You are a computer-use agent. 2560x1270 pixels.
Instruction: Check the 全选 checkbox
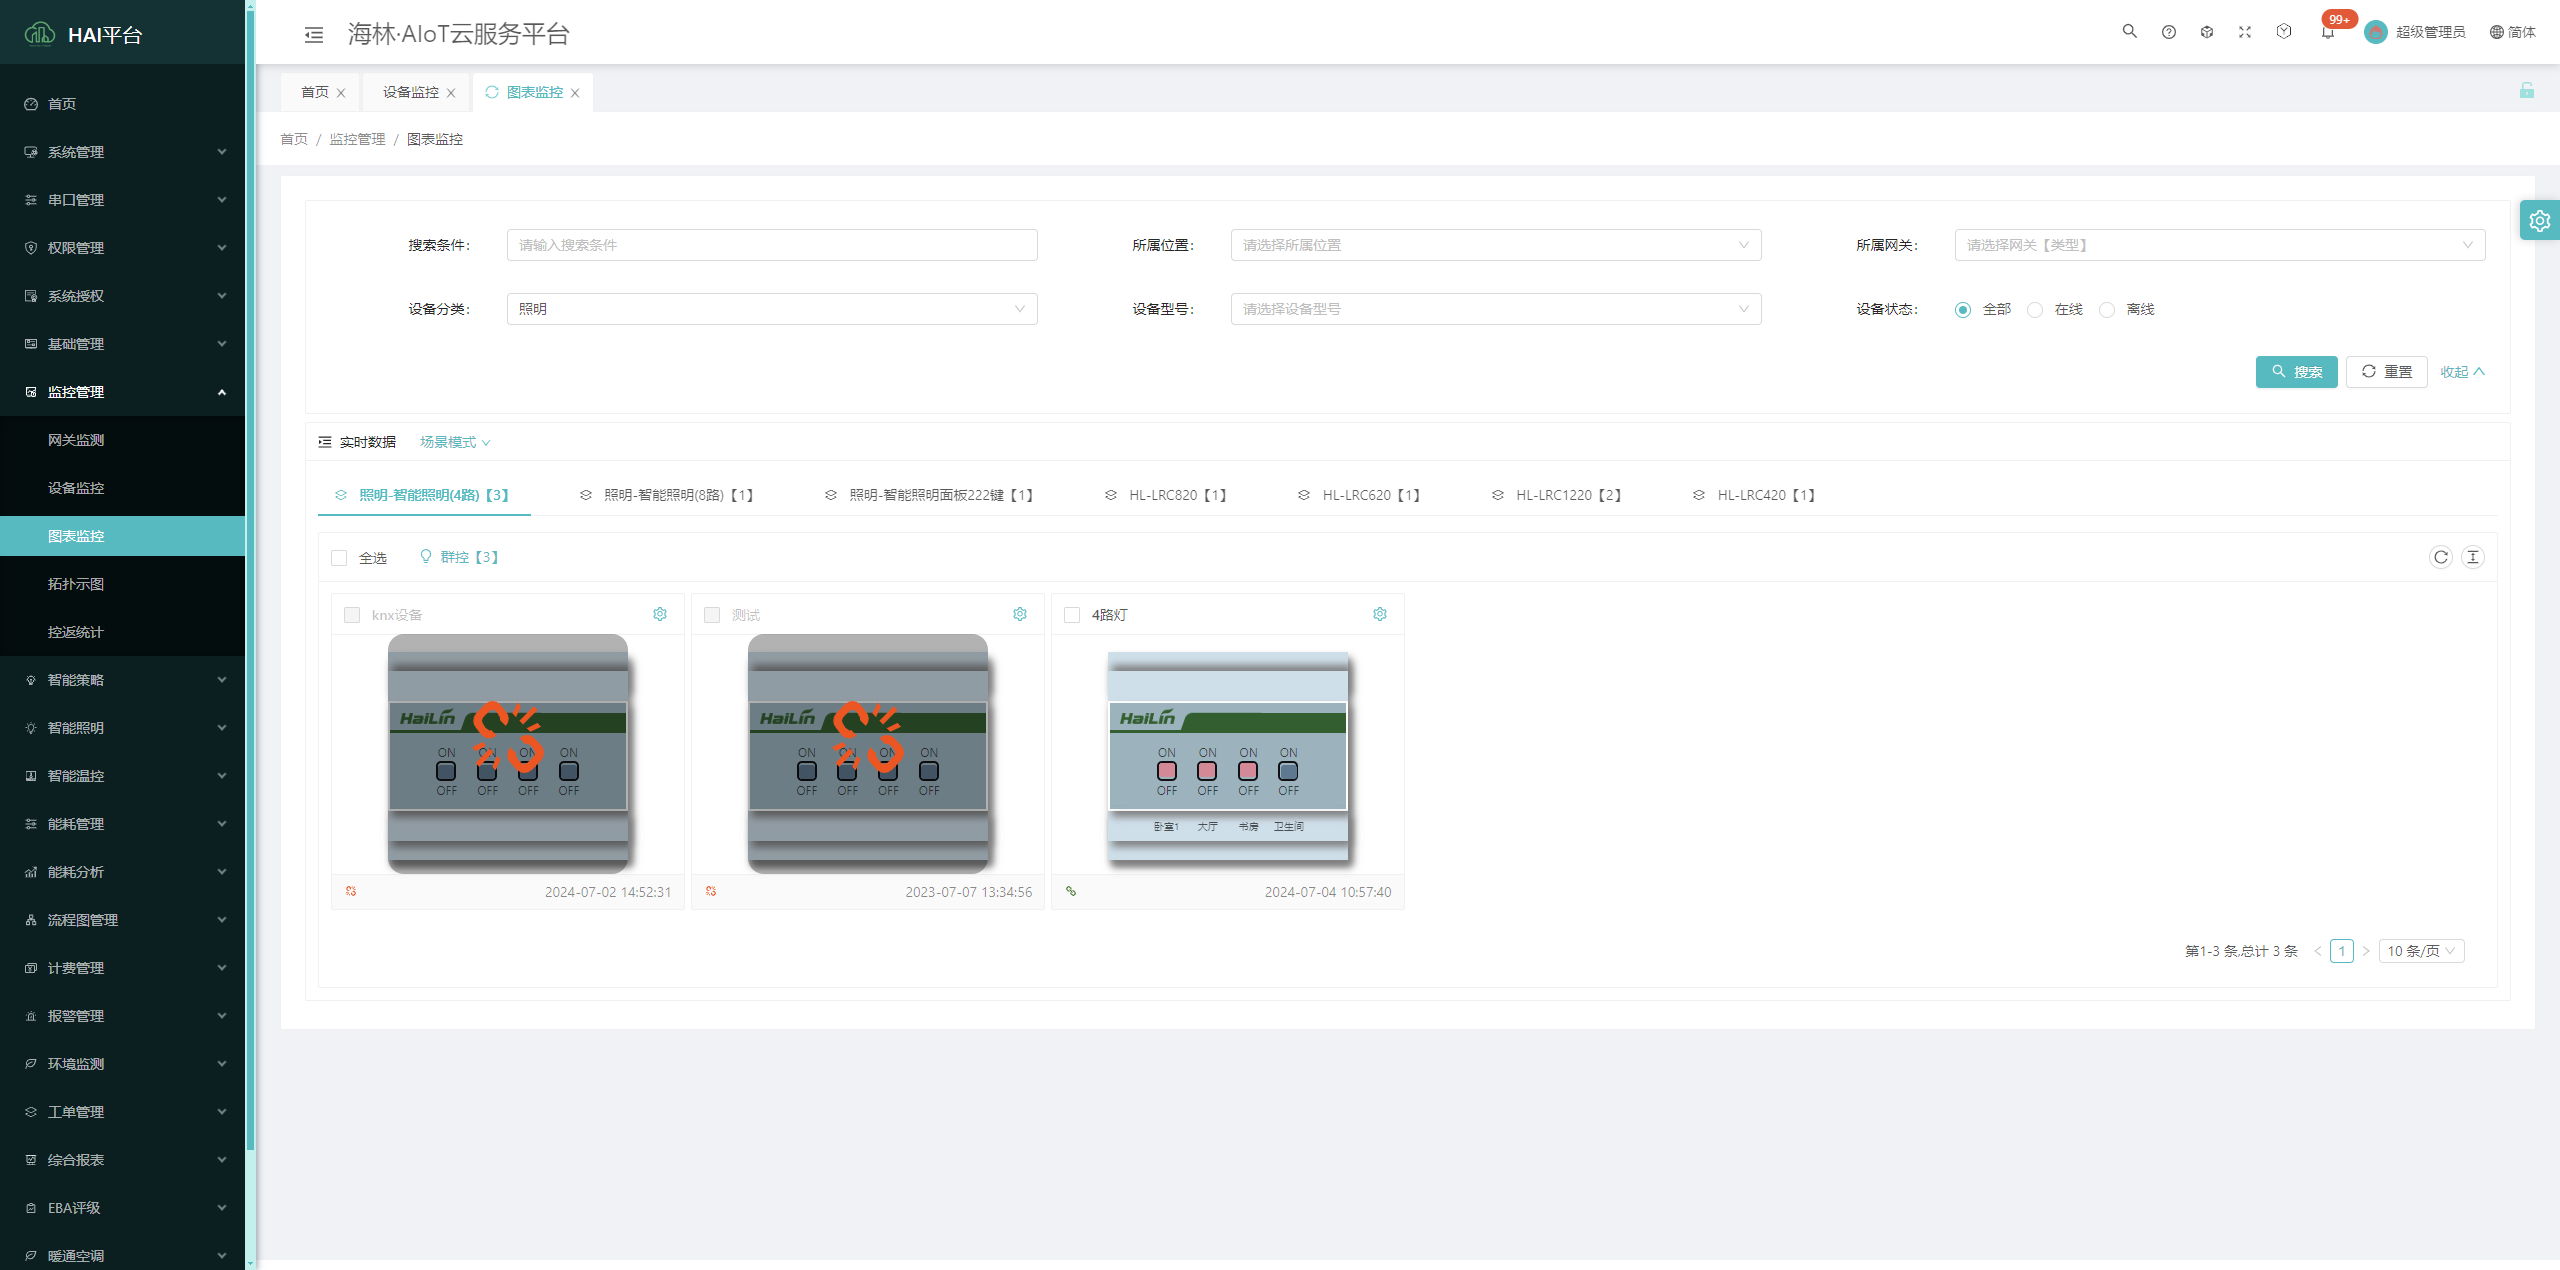[339, 558]
